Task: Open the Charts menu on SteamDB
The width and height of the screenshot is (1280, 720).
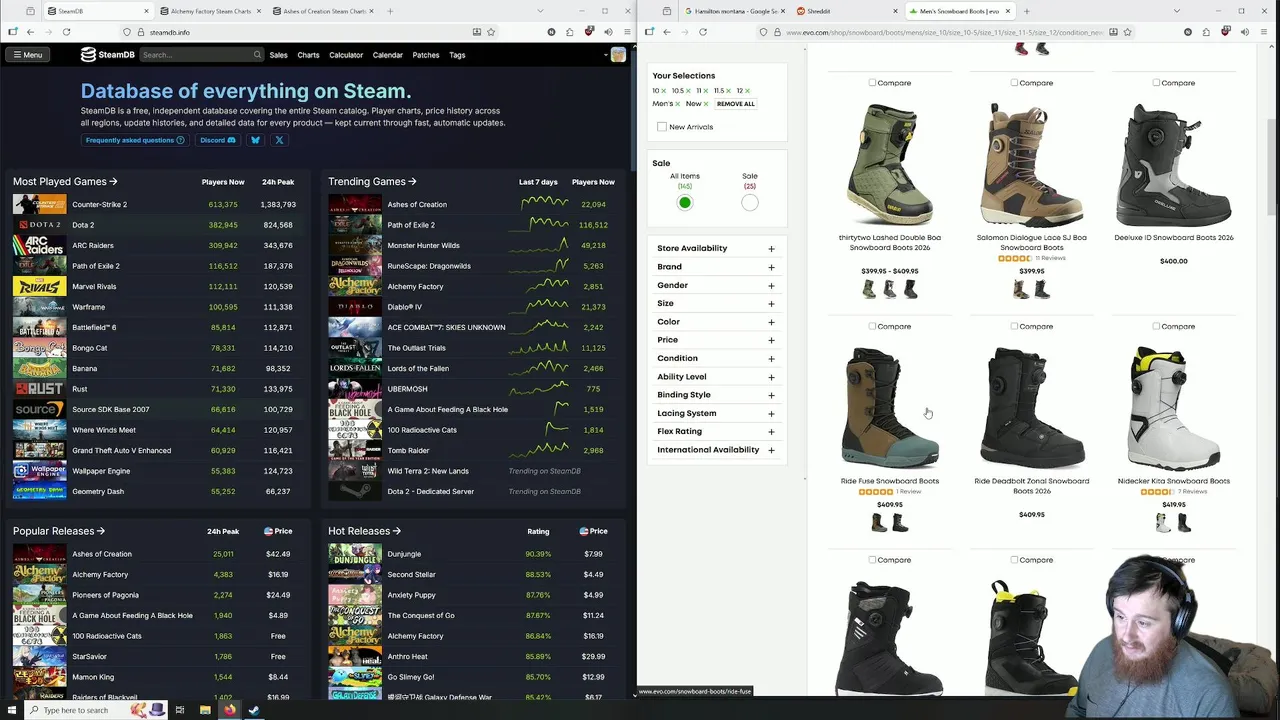Action: pos(308,55)
